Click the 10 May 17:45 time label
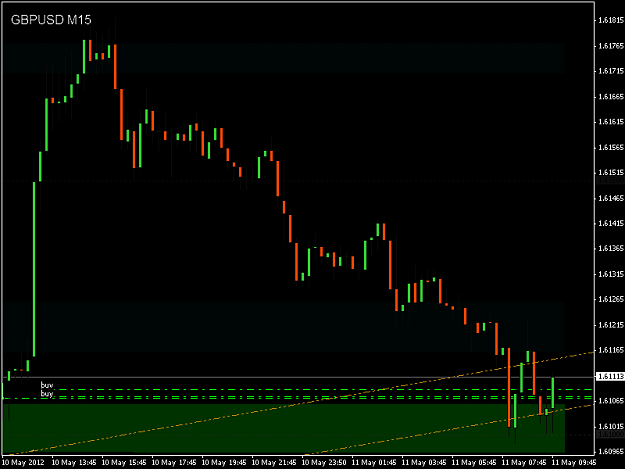This screenshot has height=469, width=625. (174, 462)
